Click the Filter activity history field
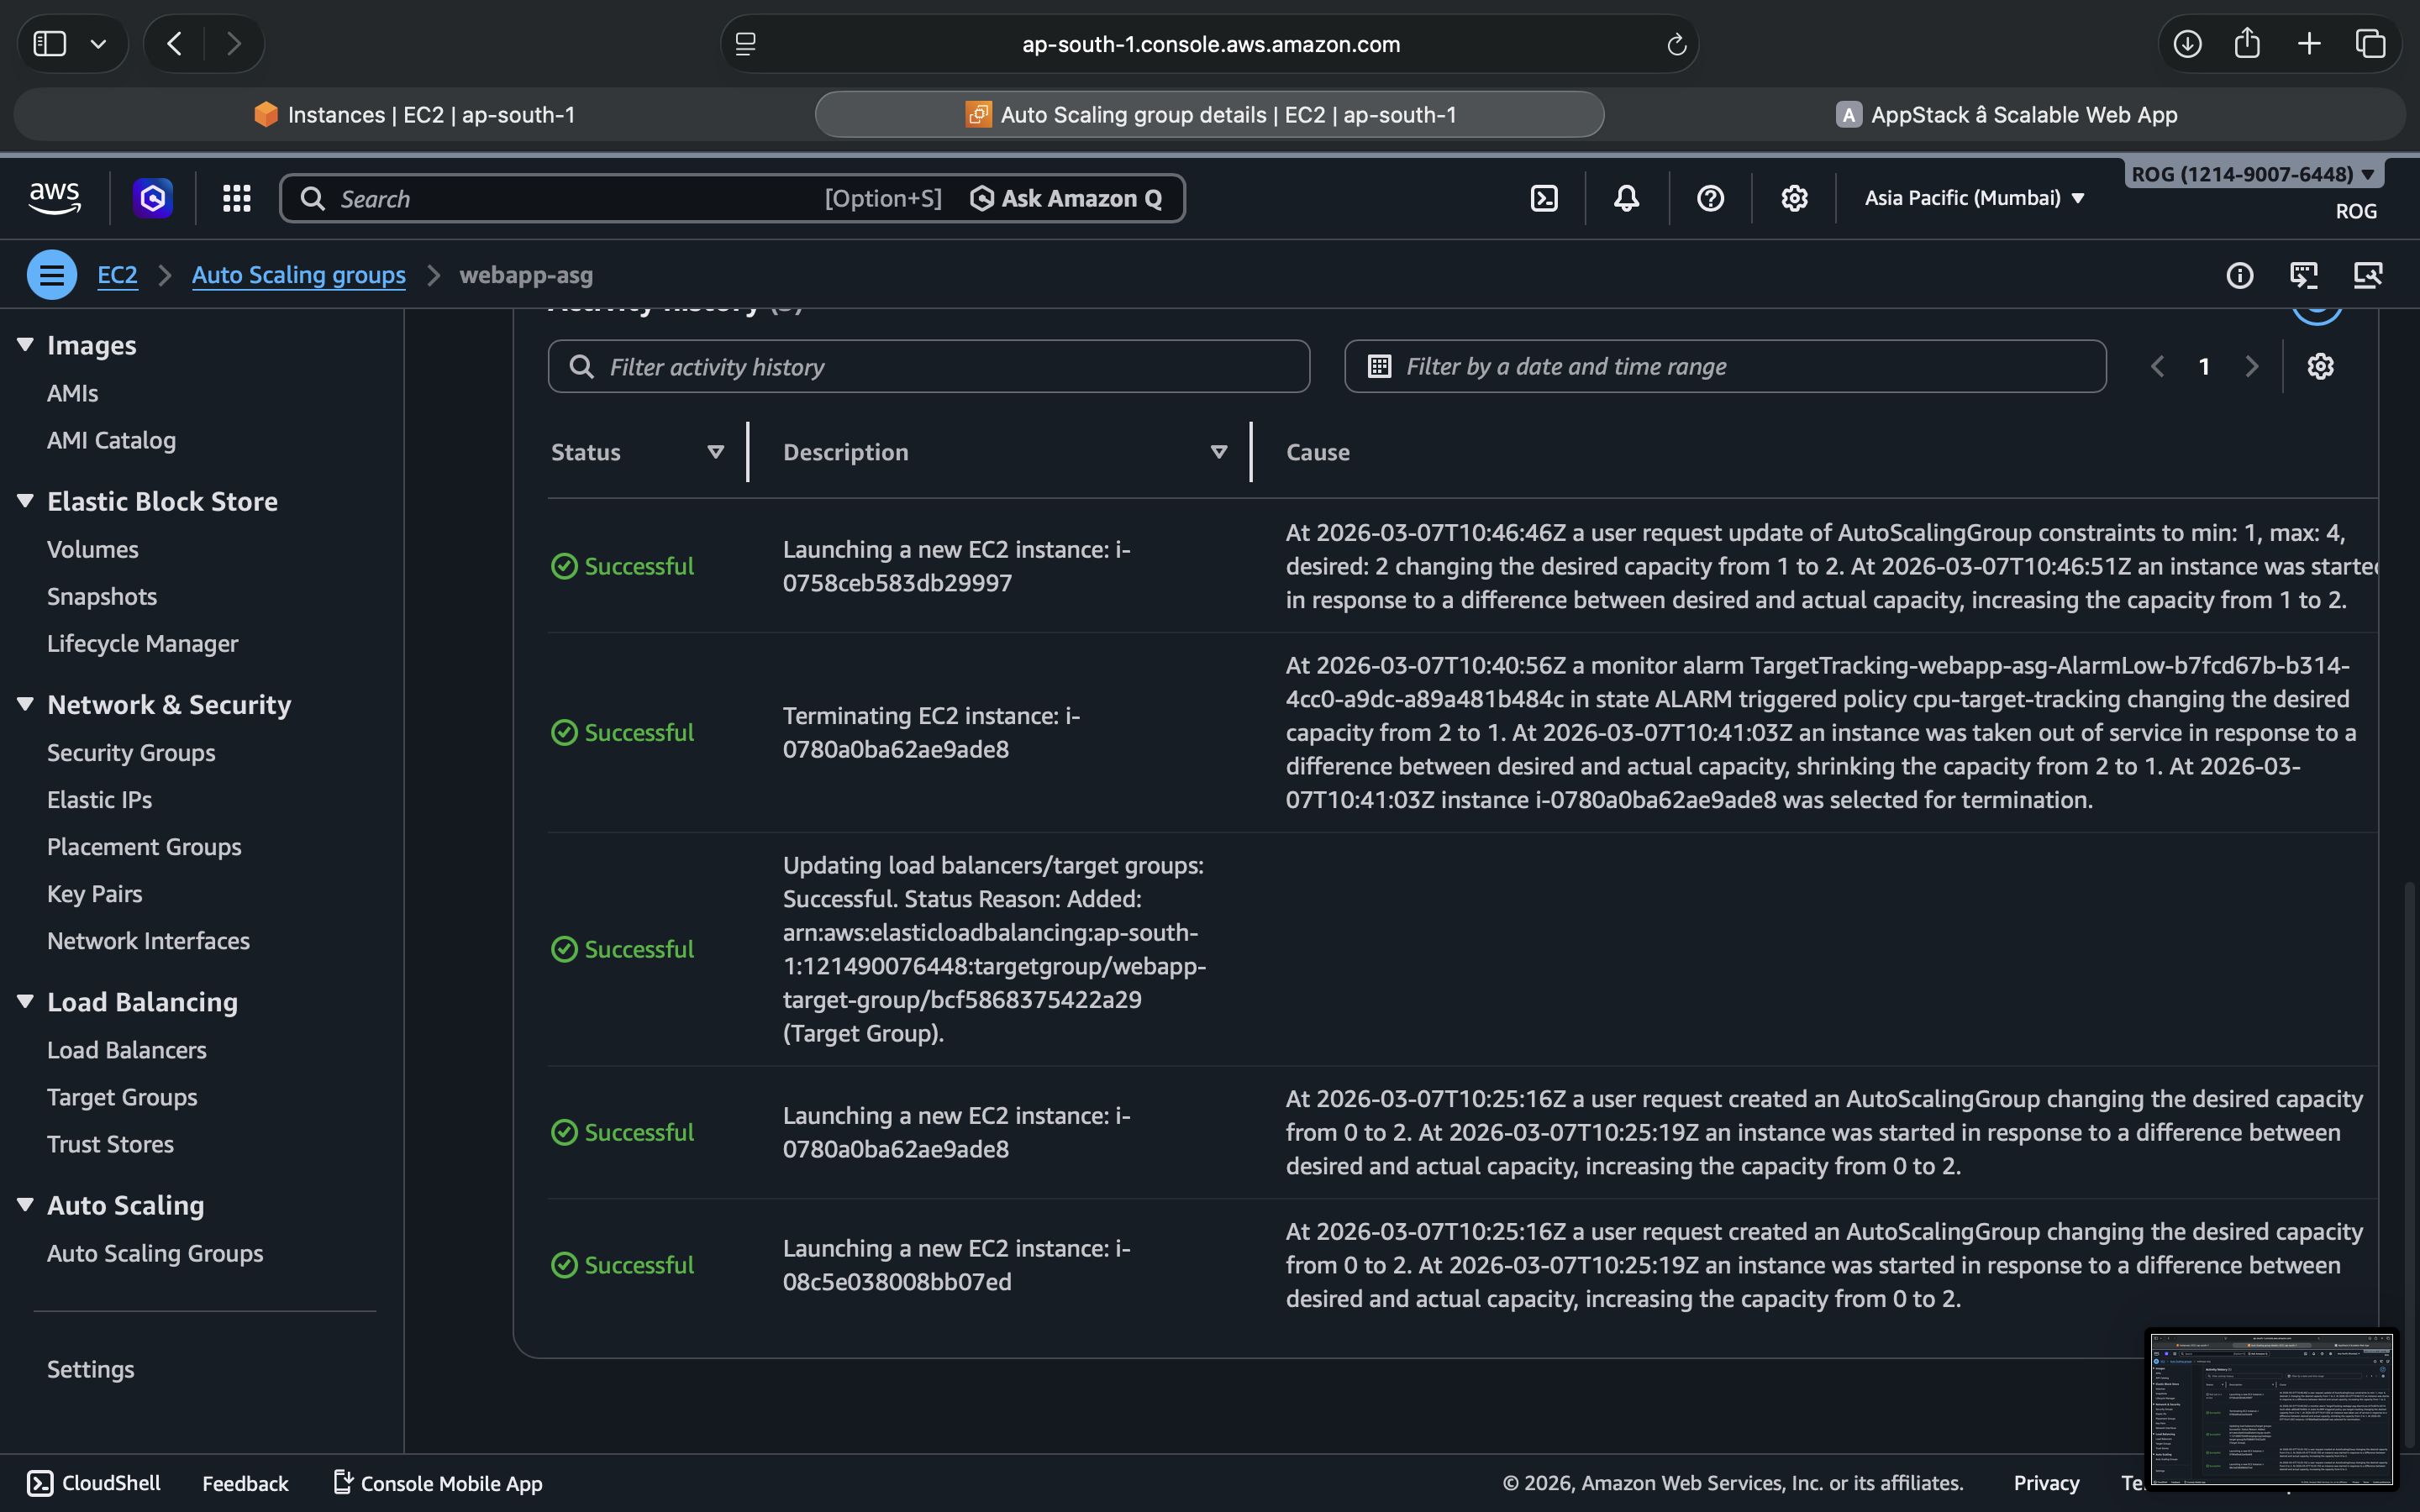Screen dimensions: 2420x1512 point(930,367)
